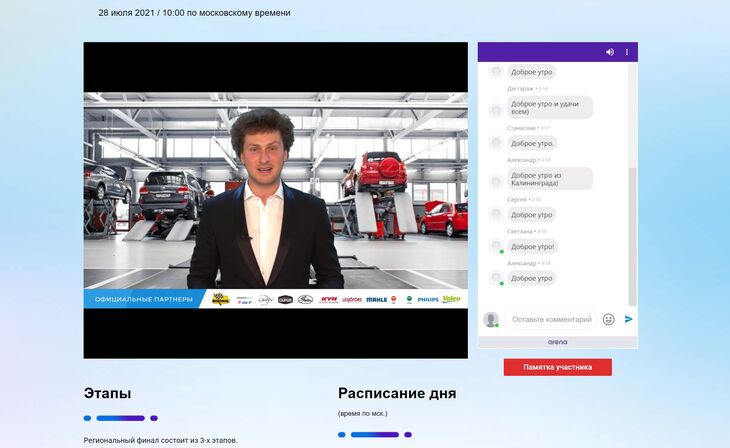Click the KYB partner logo in the video

click(329, 299)
